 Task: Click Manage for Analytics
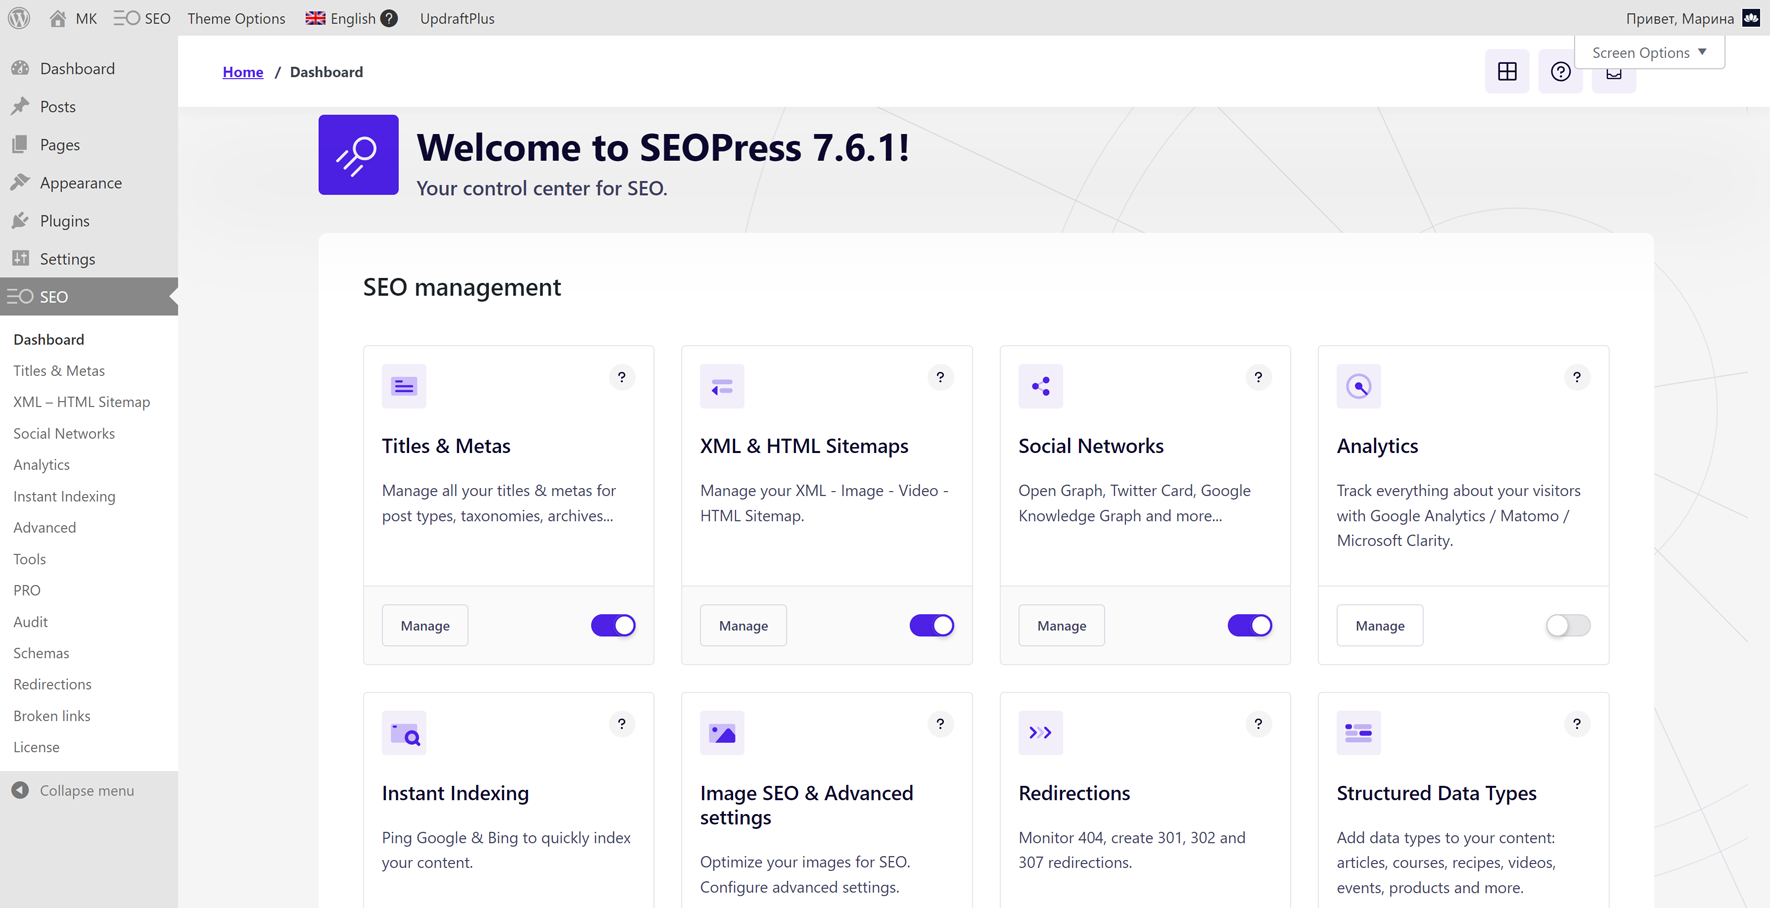click(1380, 625)
